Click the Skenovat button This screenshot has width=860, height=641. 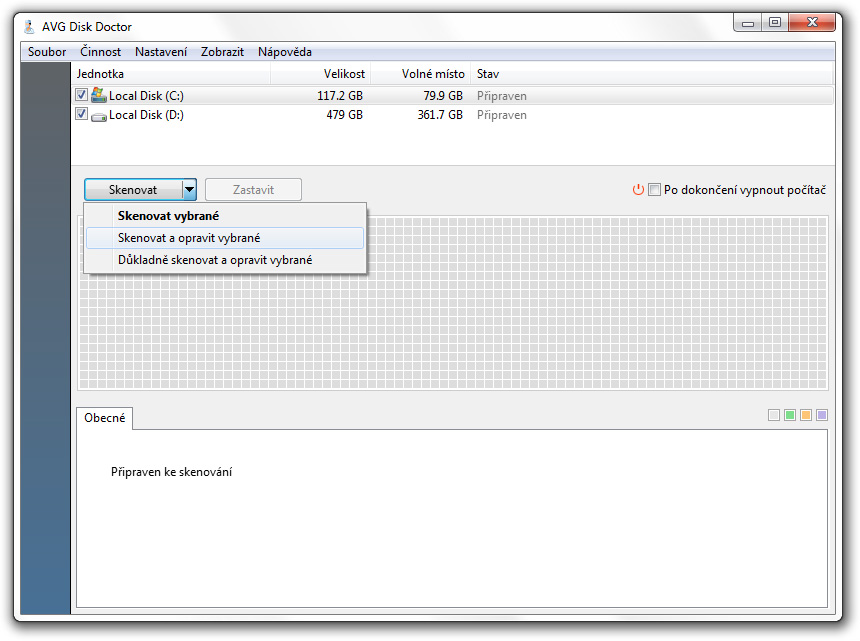tap(133, 190)
